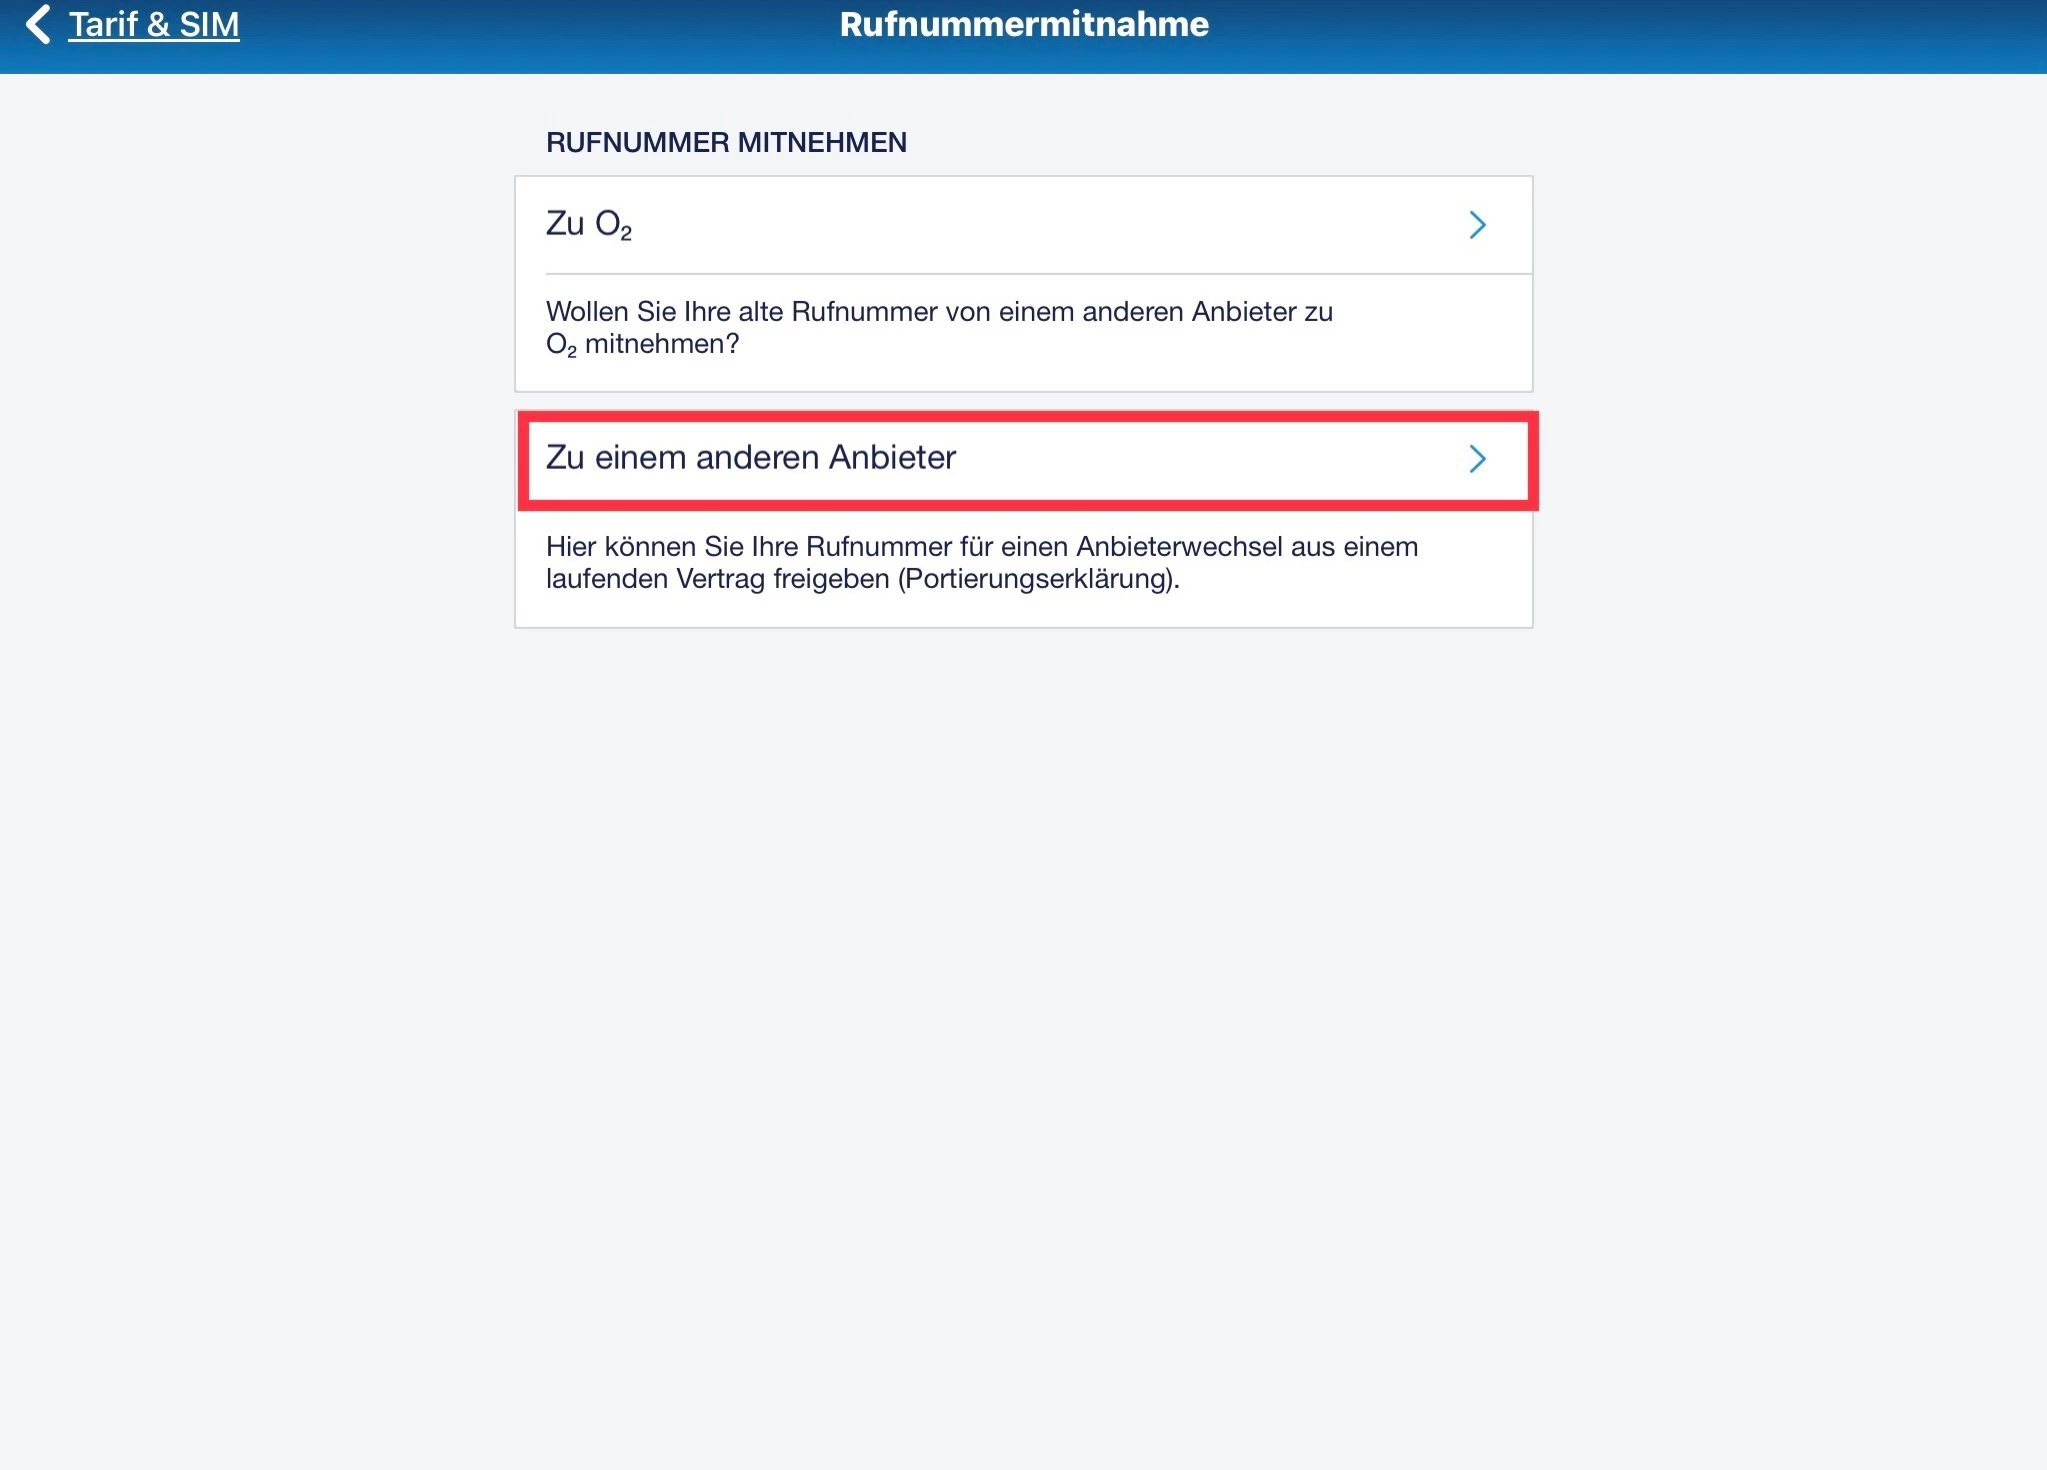Screen dimensions: 2047x1470
Task: Tap the text starting with Hier können Sie Ihre Rufnummer
Action: pyautogui.click(x=982, y=562)
